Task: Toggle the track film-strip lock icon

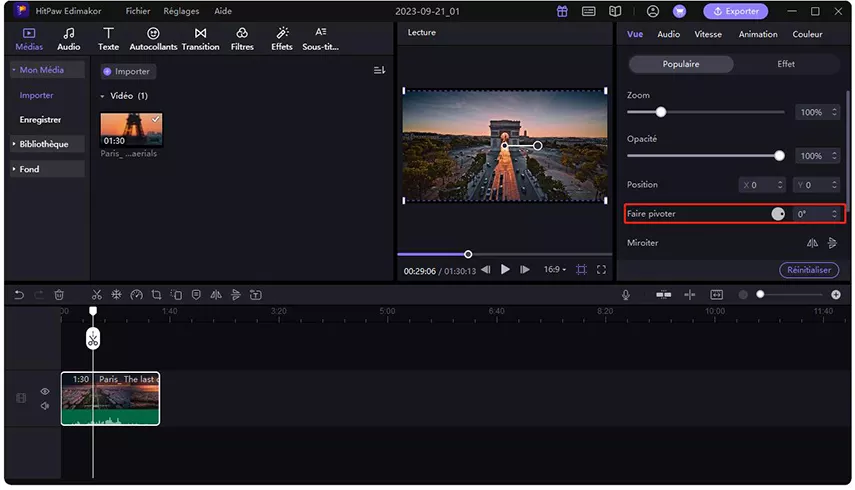Action: [21, 398]
